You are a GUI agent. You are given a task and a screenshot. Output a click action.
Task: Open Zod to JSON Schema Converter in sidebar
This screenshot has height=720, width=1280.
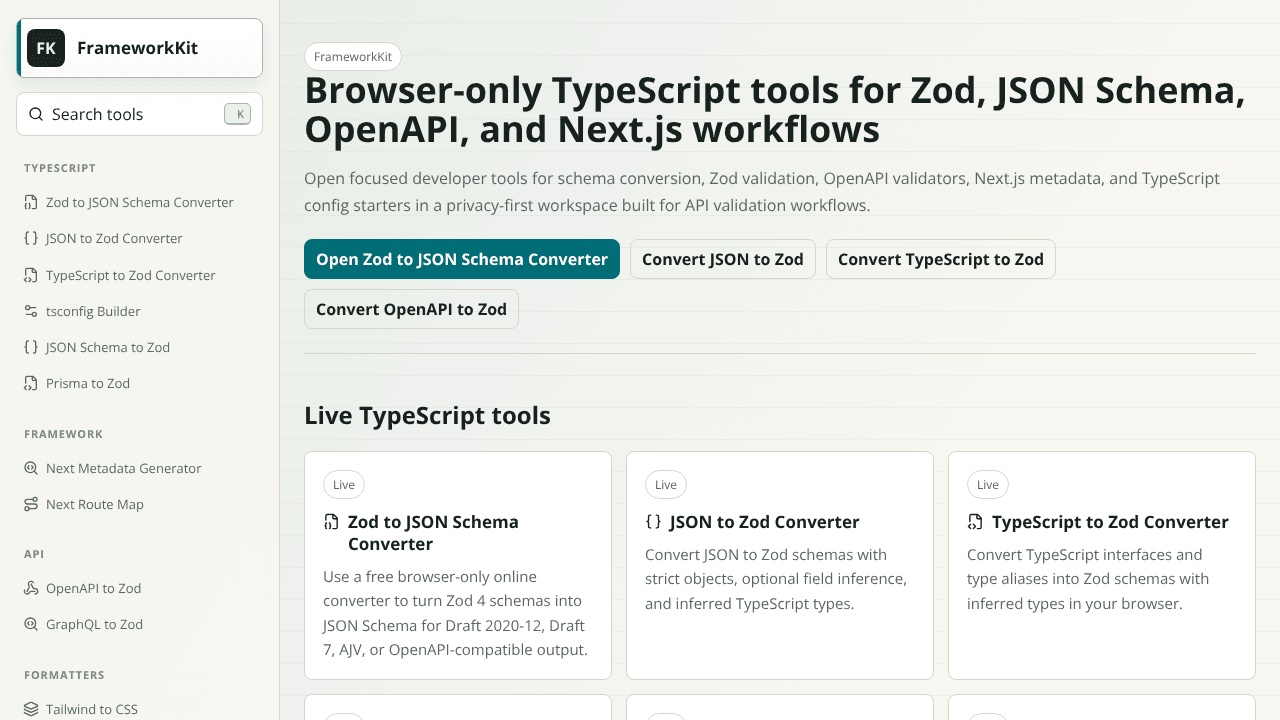pyautogui.click(x=140, y=202)
